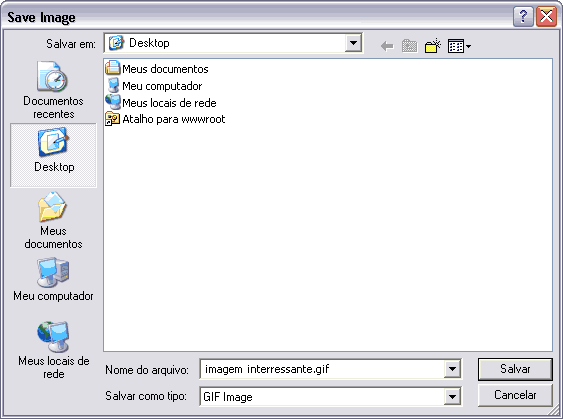The height and width of the screenshot is (419, 563).
Task: Click the file name input field
Action: (322, 369)
